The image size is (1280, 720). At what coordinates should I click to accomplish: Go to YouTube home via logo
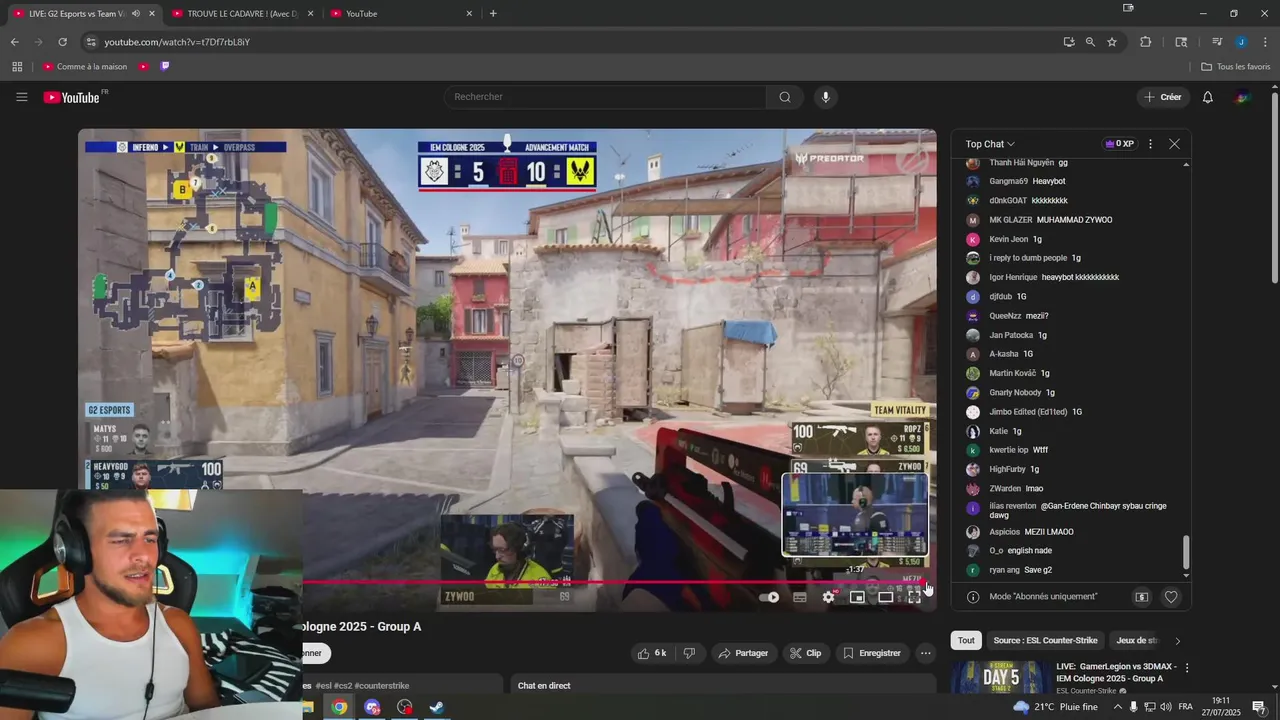click(71, 97)
